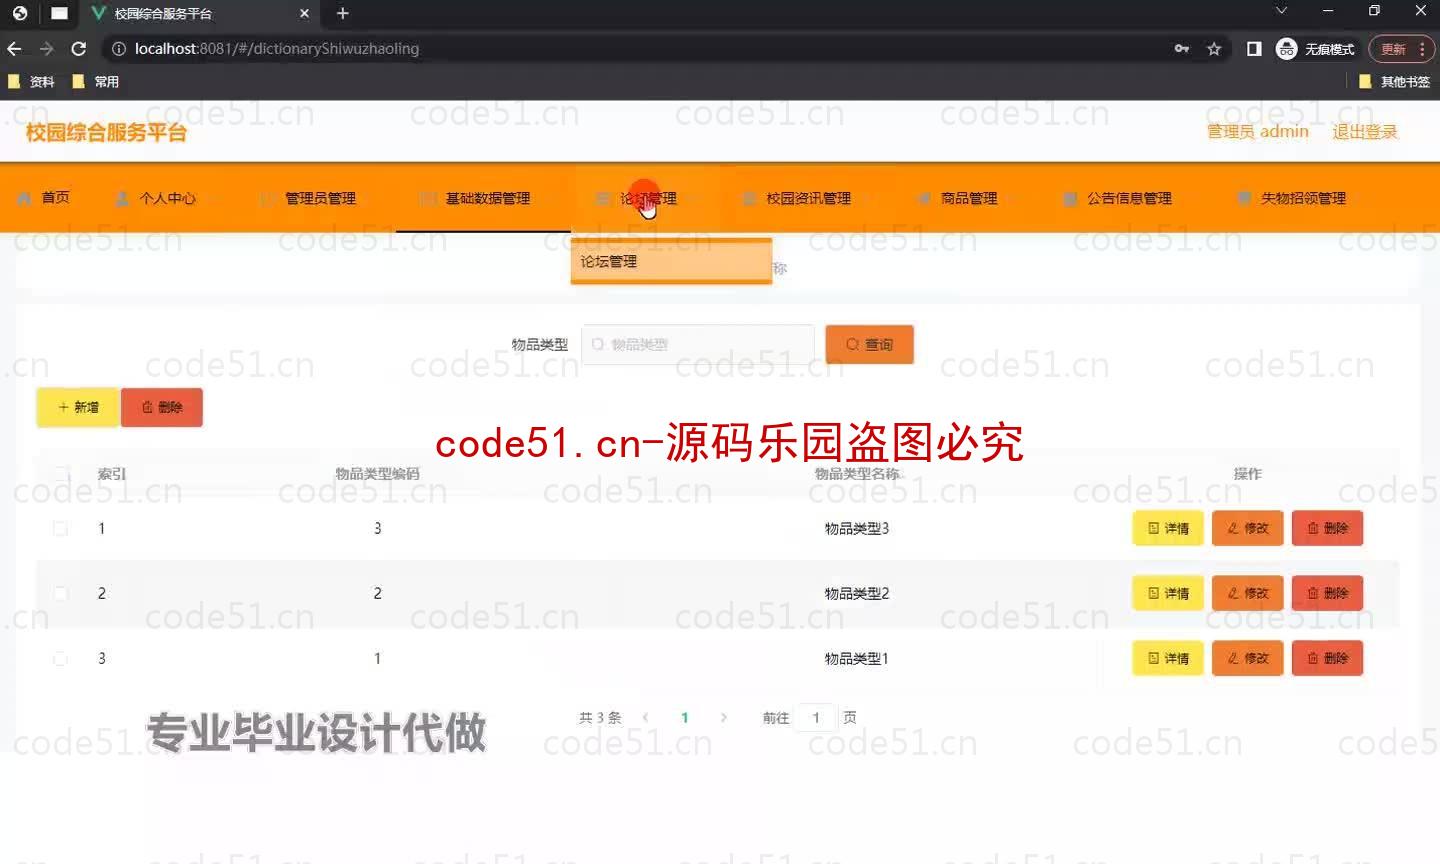Click 删除 for 物品类型3
The width and height of the screenshot is (1440, 864).
click(1328, 528)
